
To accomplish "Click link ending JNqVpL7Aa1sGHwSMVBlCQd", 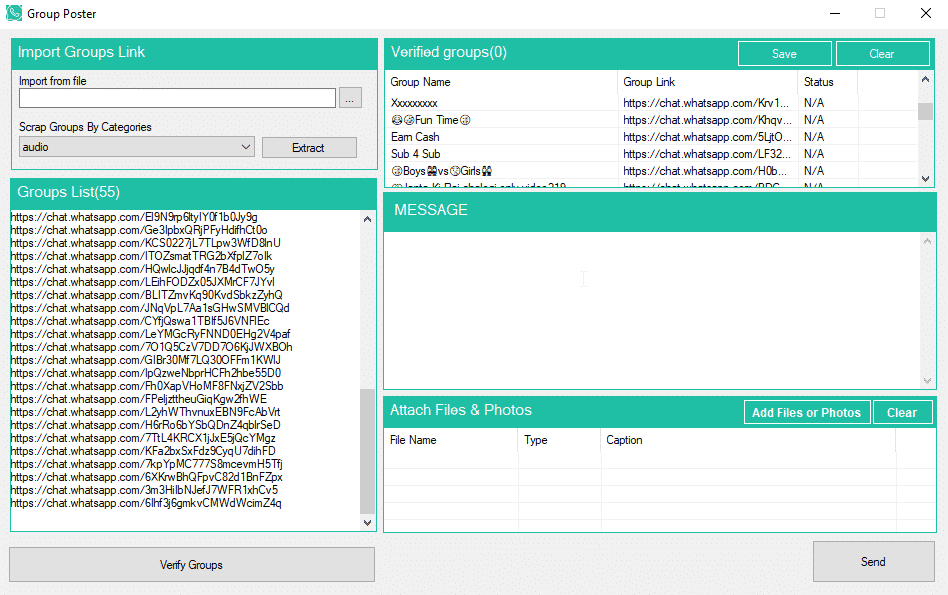I will click(150, 308).
